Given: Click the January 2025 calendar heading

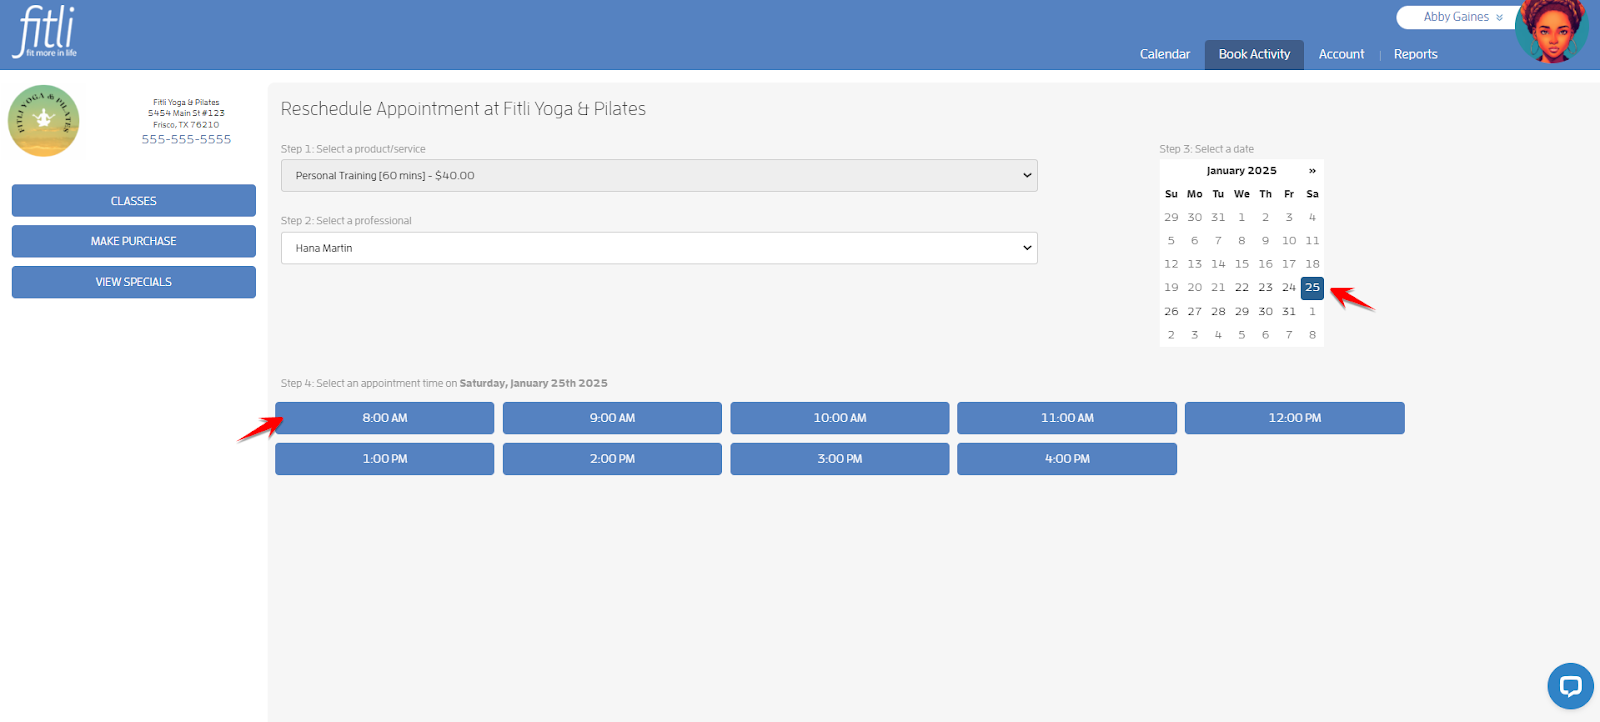Looking at the screenshot, I should click(x=1241, y=171).
